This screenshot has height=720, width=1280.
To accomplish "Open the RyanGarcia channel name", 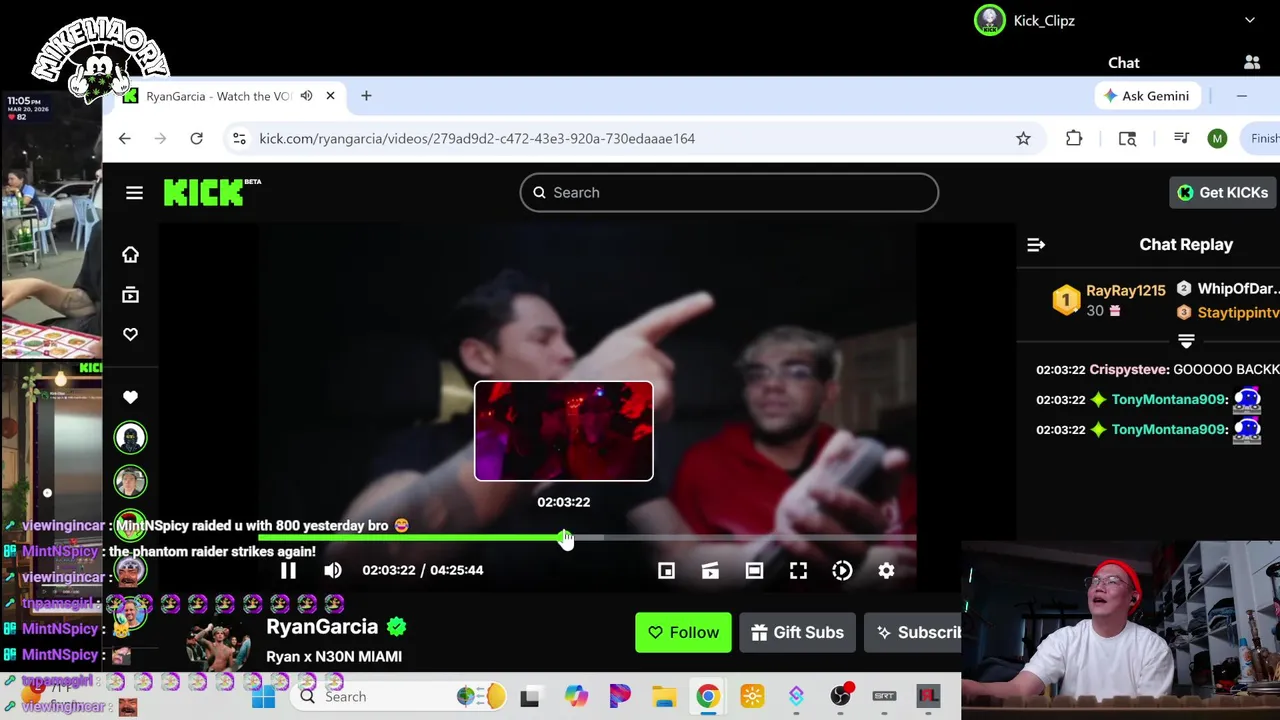I will tap(322, 627).
